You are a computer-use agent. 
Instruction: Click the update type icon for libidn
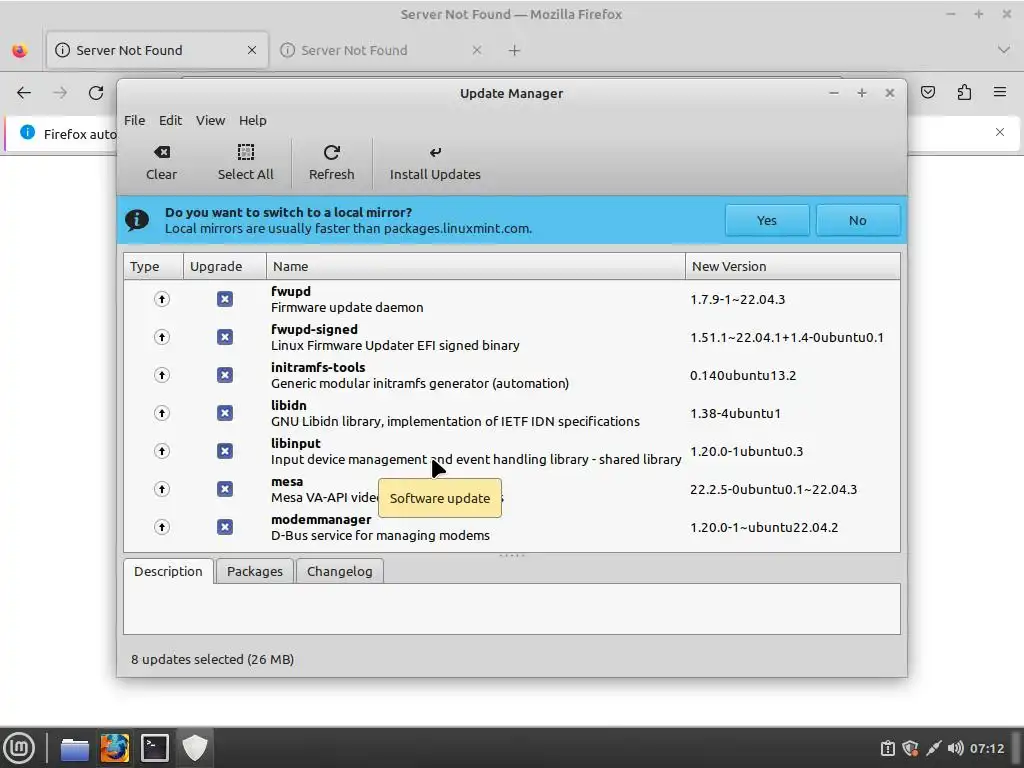[x=161, y=413]
